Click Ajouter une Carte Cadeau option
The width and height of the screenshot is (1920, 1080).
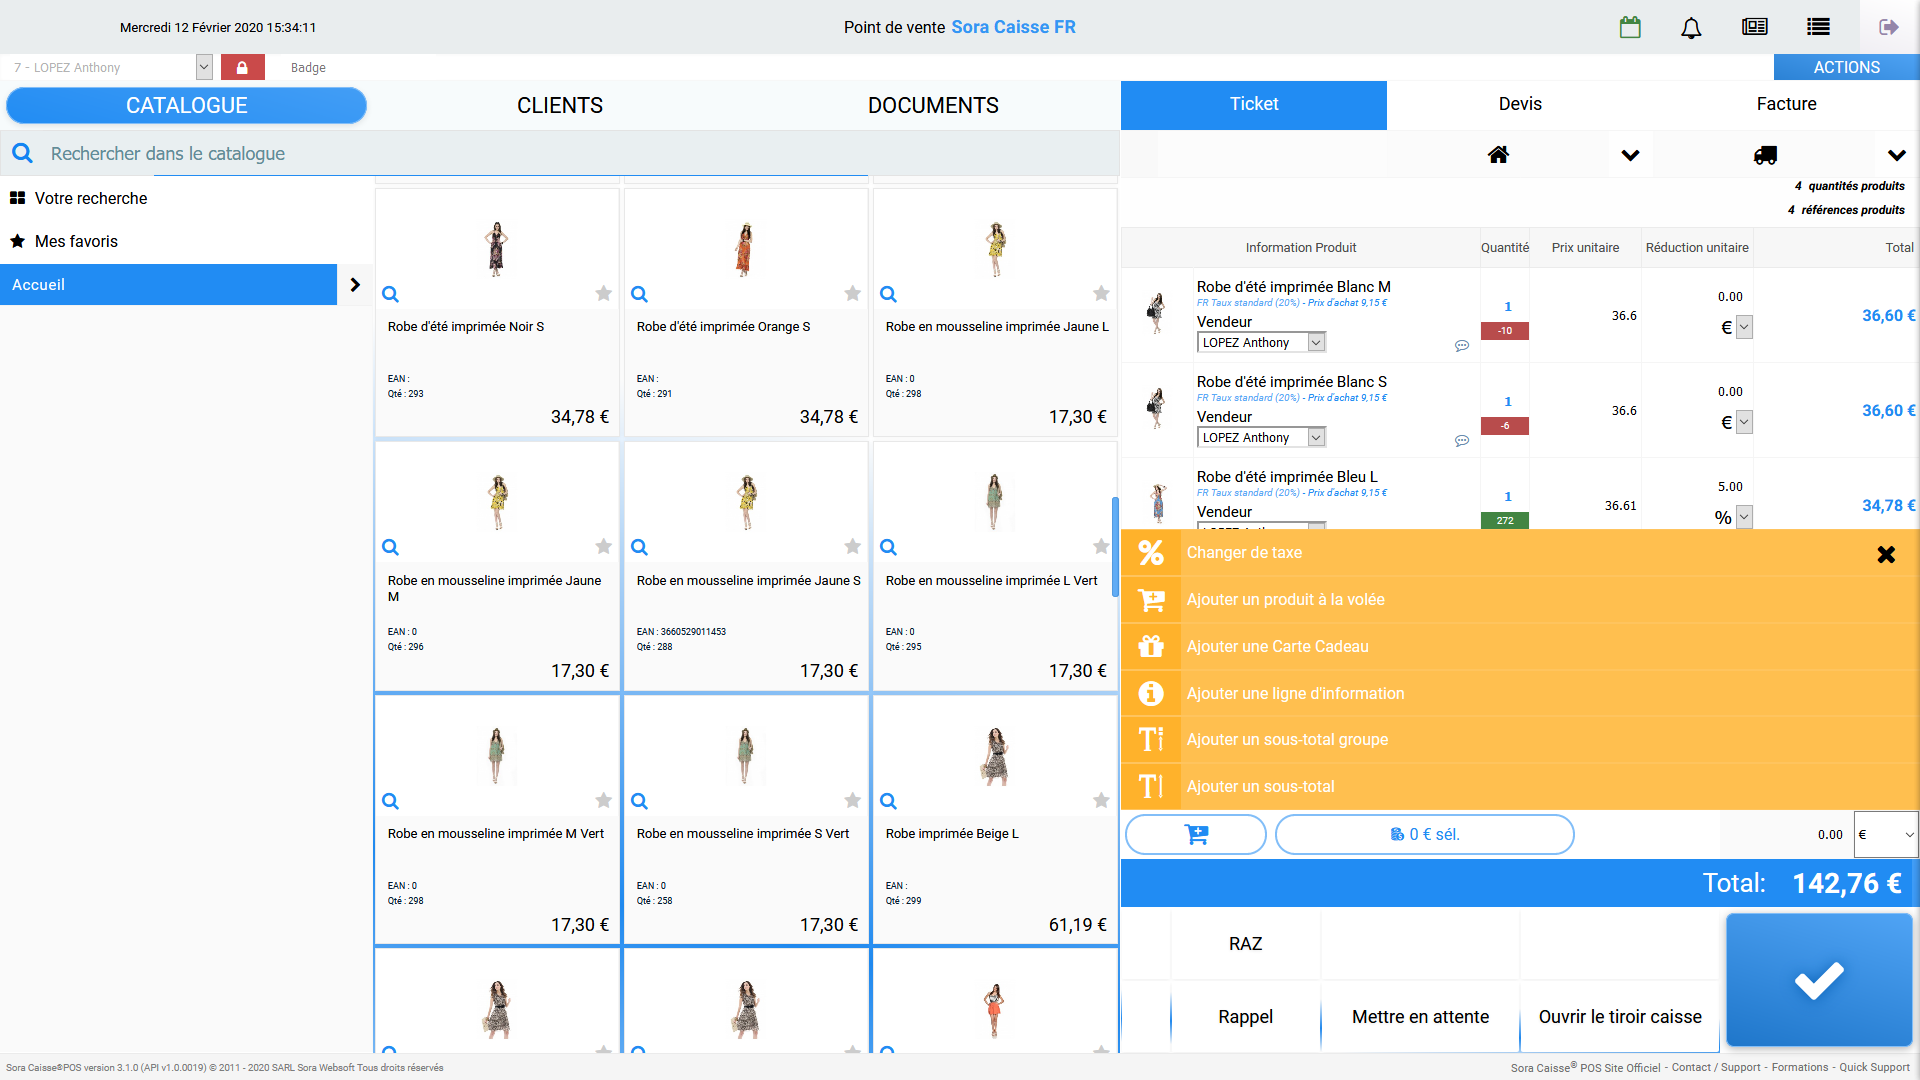point(1277,647)
